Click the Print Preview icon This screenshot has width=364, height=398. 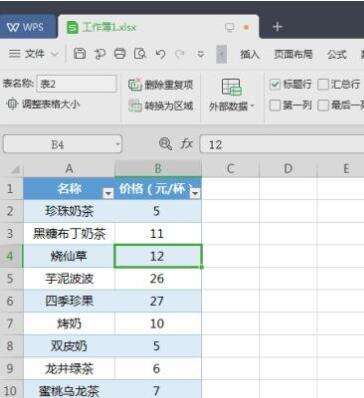click(x=140, y=54)
